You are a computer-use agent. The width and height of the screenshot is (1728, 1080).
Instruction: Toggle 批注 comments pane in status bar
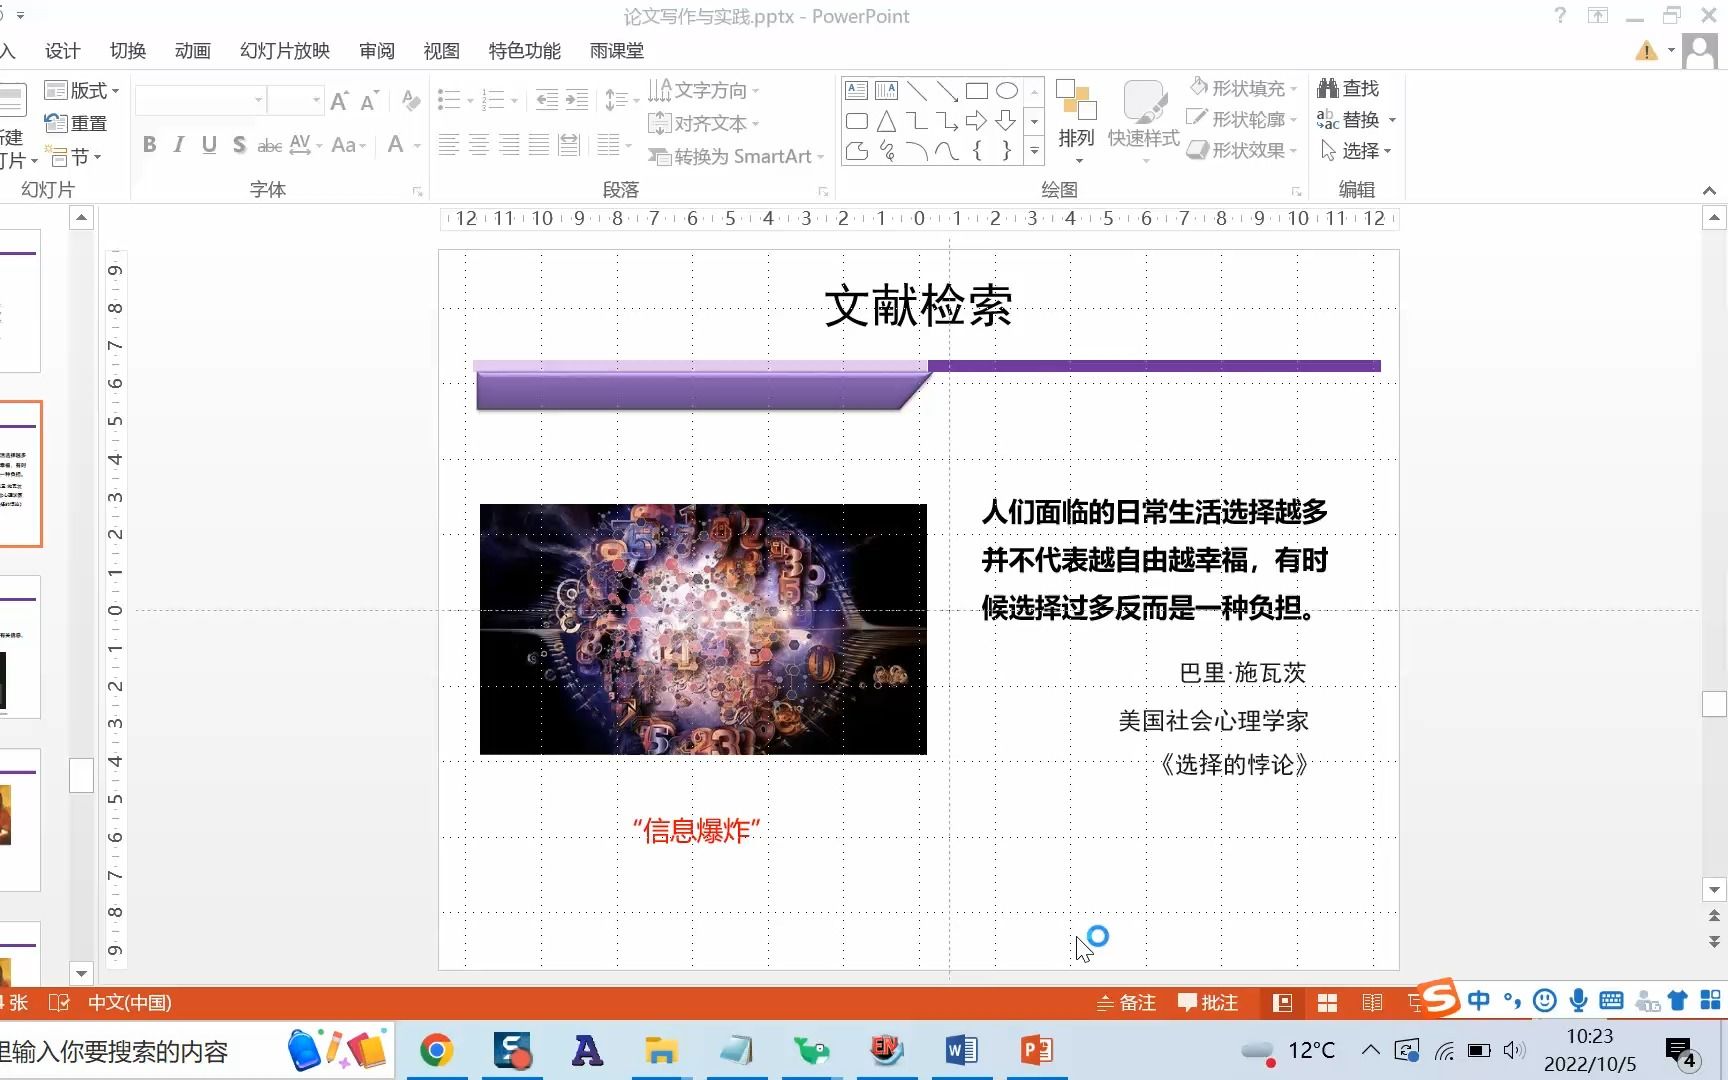(x=1208, y=1002)
